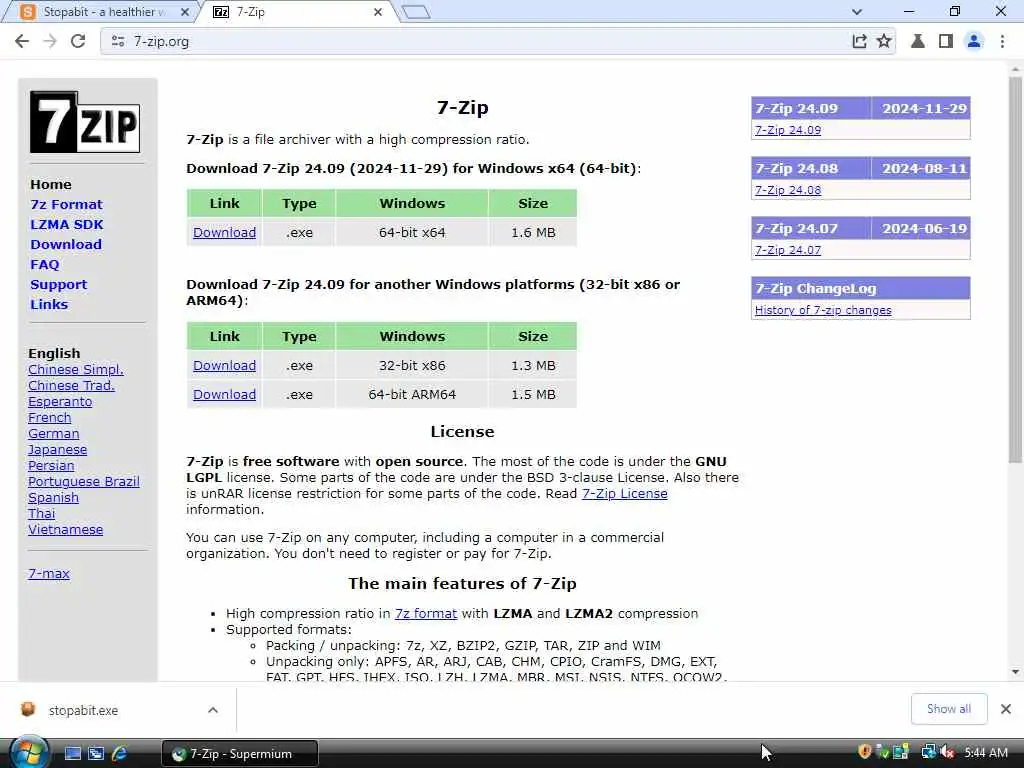This screenshot has width=1024, height=768.
Task: Click Show Desktop quick launch icon
Action: [x=73, y=754]
